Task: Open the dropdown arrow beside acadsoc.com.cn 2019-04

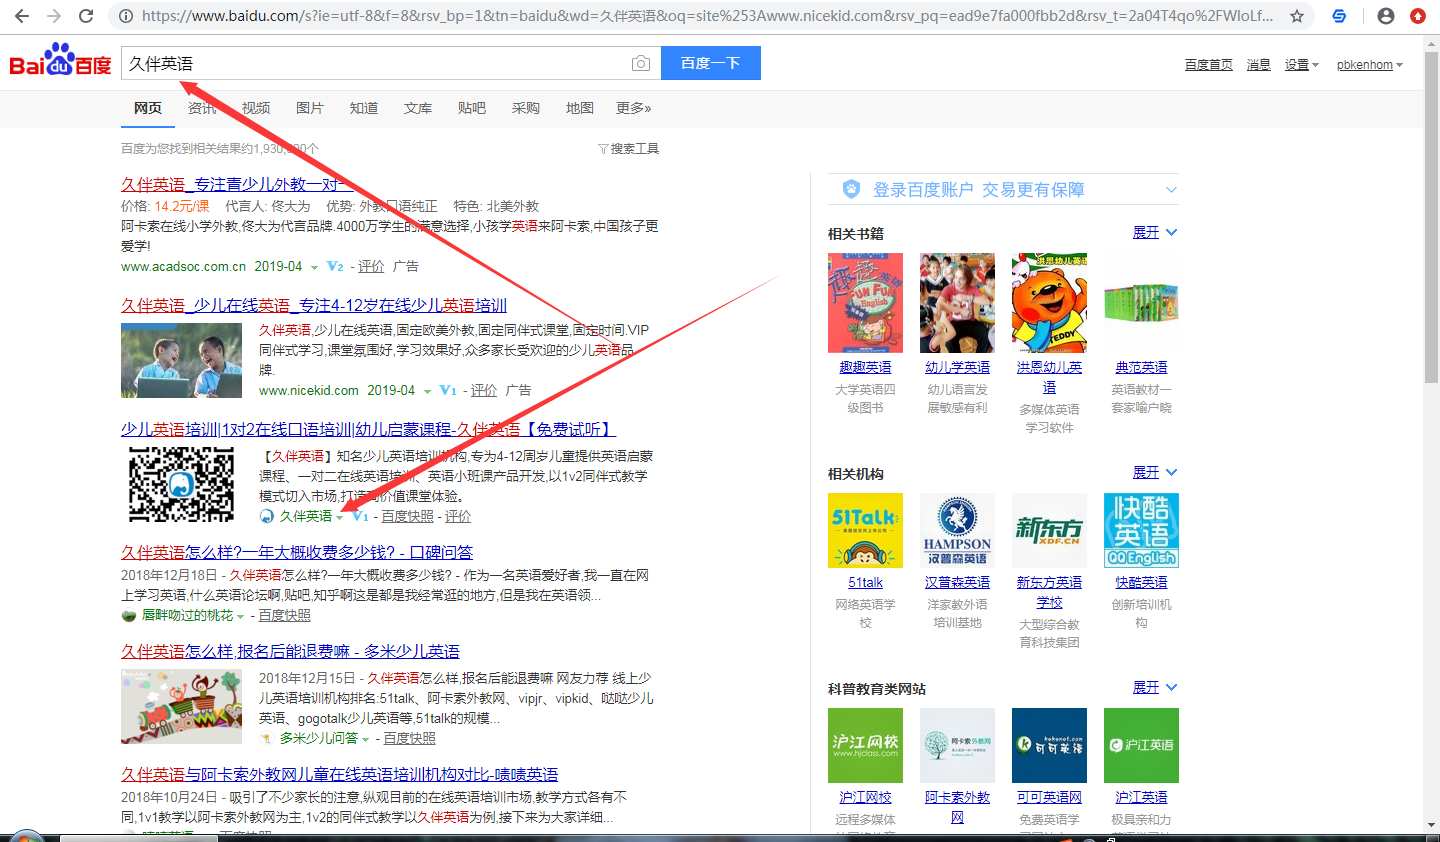Action: 314,267
